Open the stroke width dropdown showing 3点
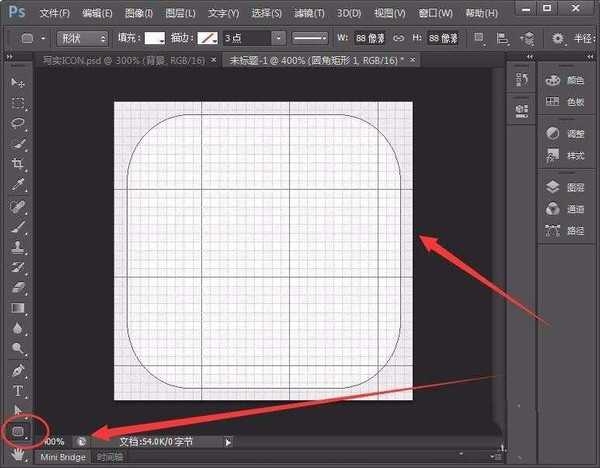 (x=250, y=38)
